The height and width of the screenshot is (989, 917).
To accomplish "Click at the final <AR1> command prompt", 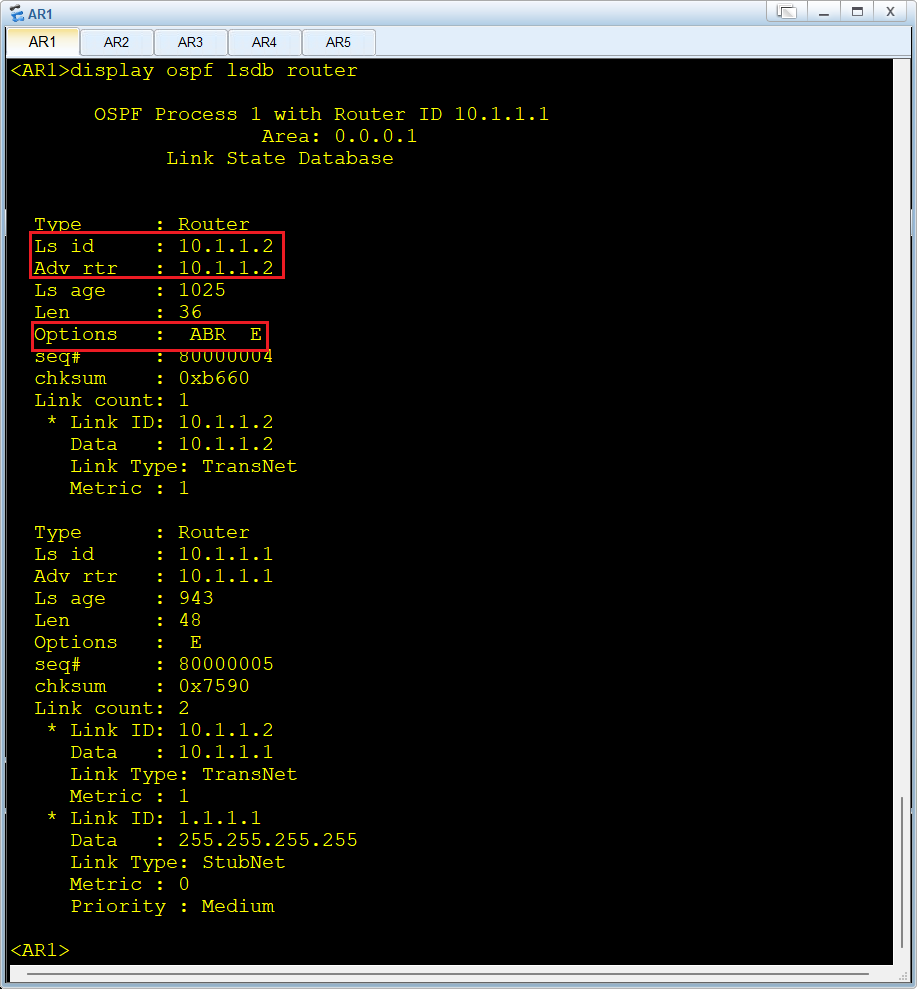I will click(x=40, y=950).
